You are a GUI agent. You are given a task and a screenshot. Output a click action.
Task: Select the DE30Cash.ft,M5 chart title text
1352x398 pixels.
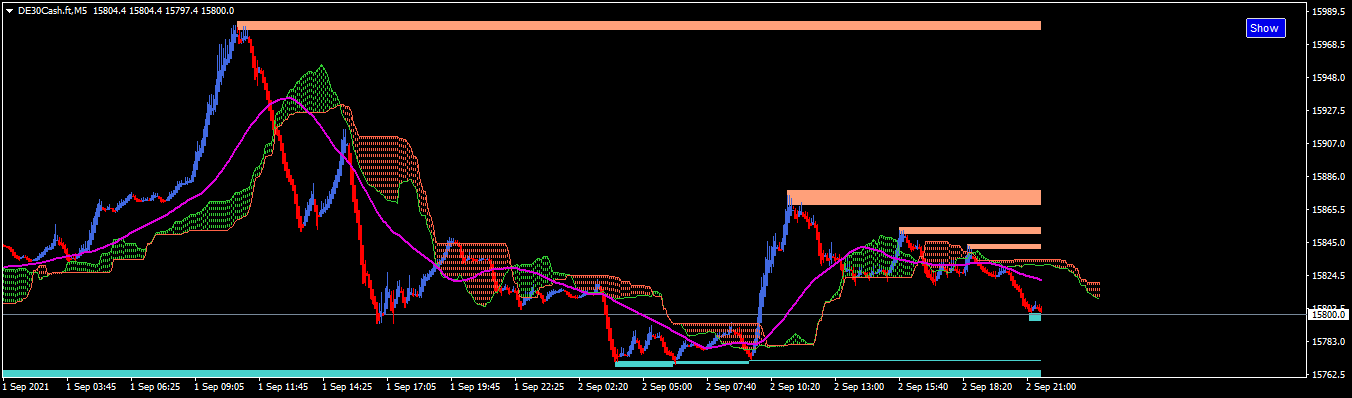(52, 11)
